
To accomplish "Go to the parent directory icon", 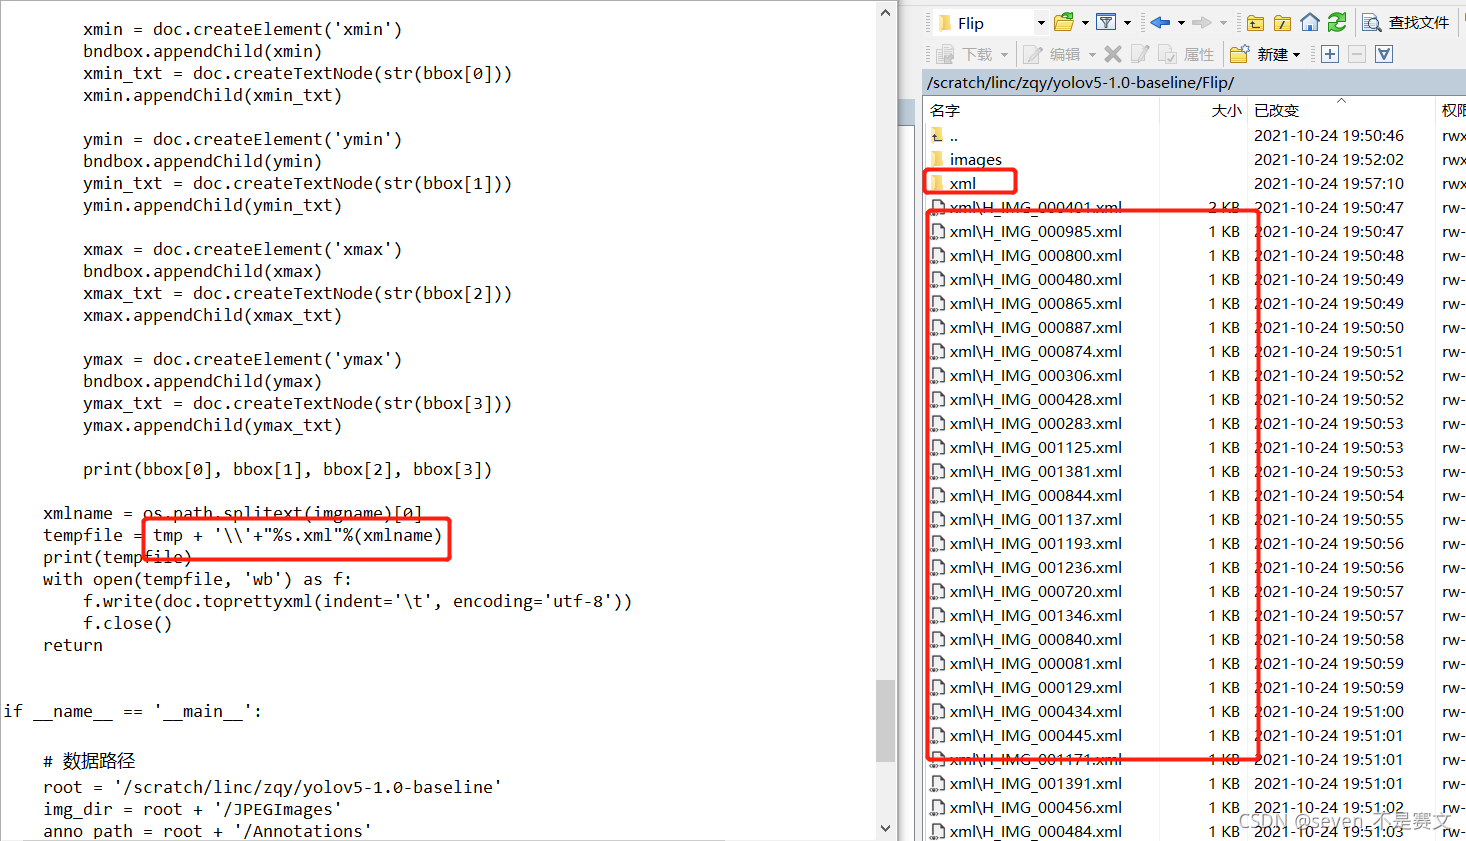I will click(x=1255, y=22).
